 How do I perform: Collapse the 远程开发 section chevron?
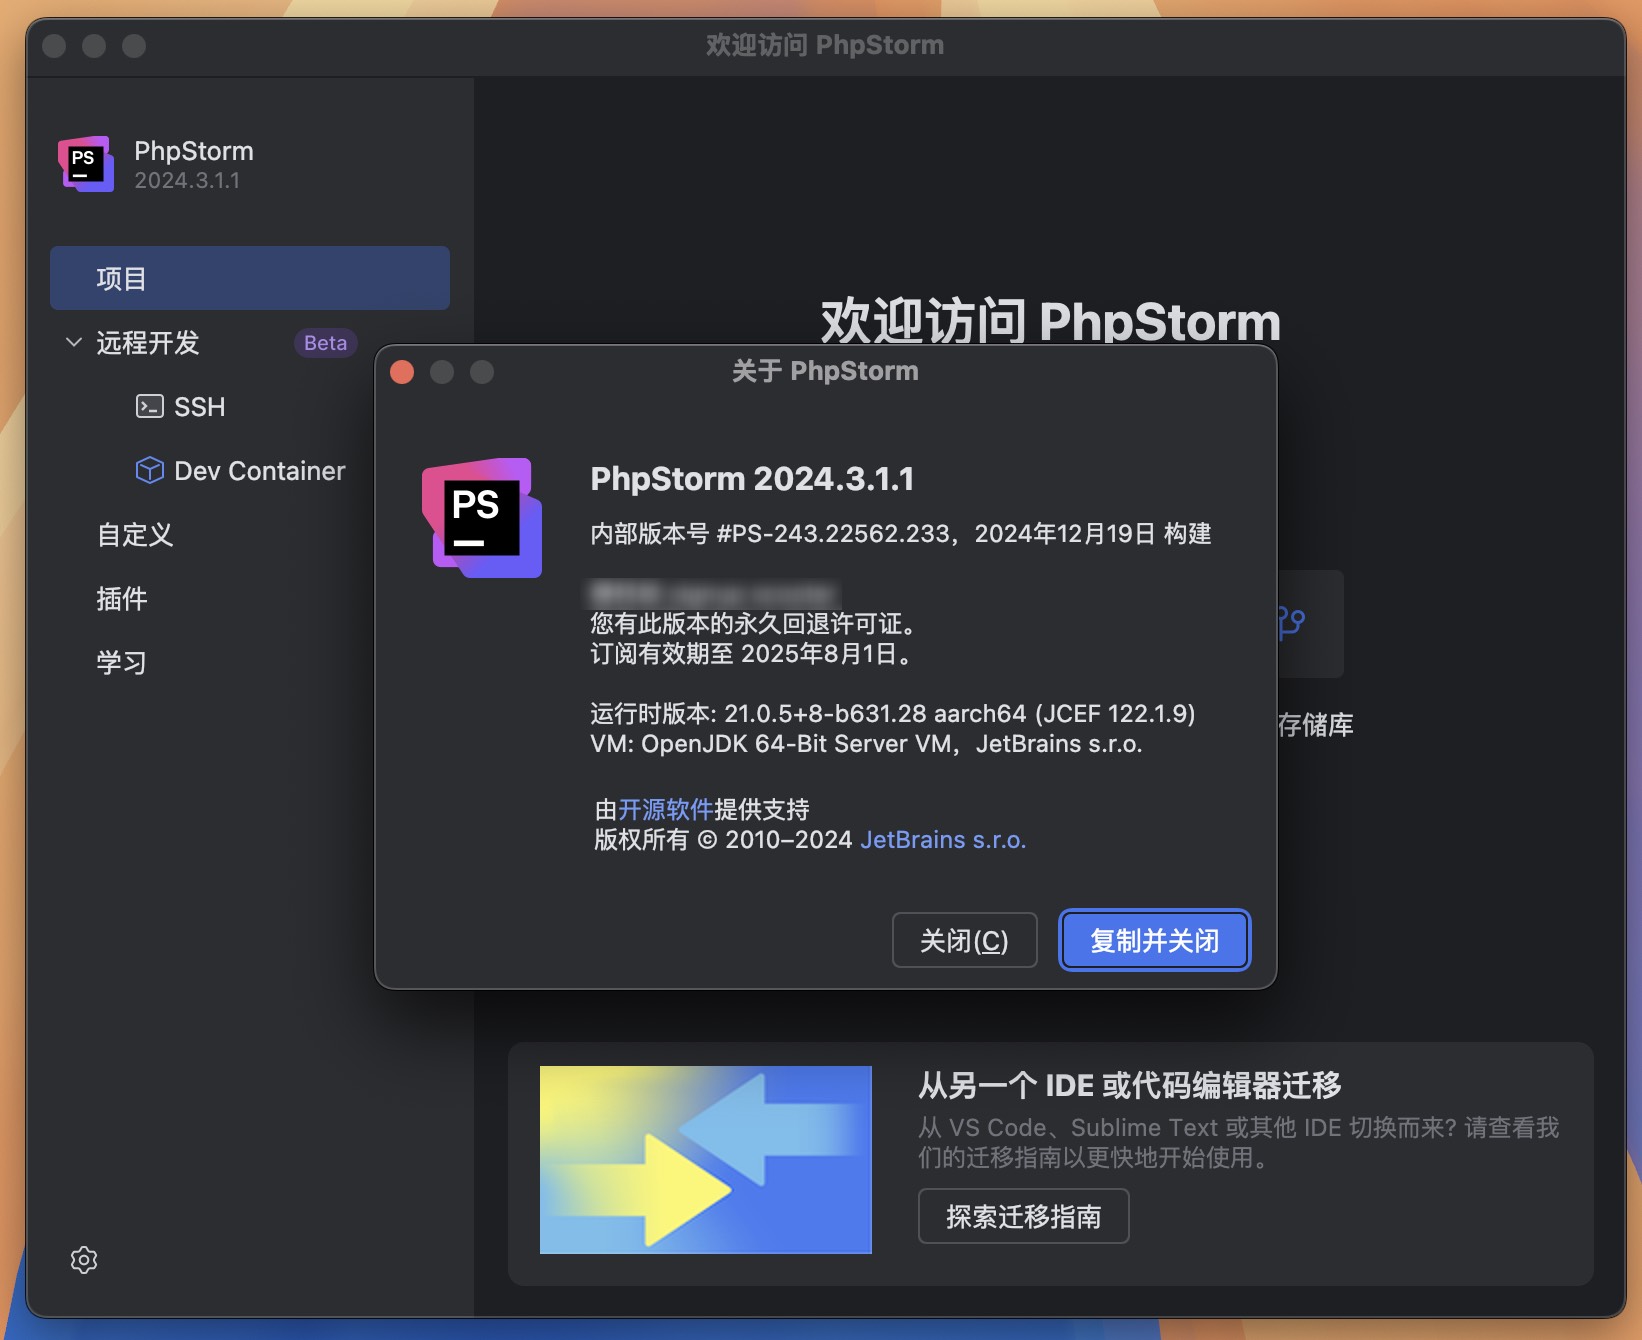click(73, 342)
